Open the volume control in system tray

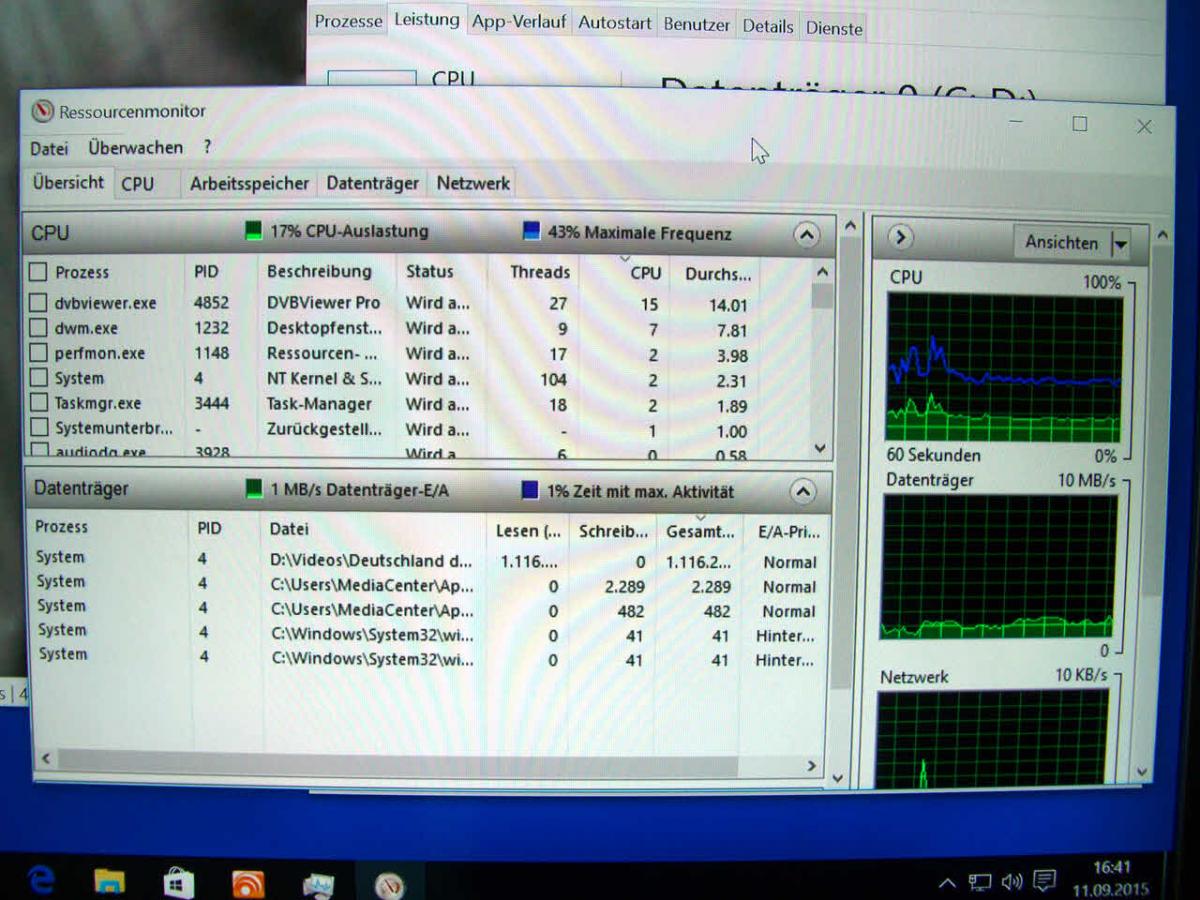pyautogui.click(x=1012, y=882)
